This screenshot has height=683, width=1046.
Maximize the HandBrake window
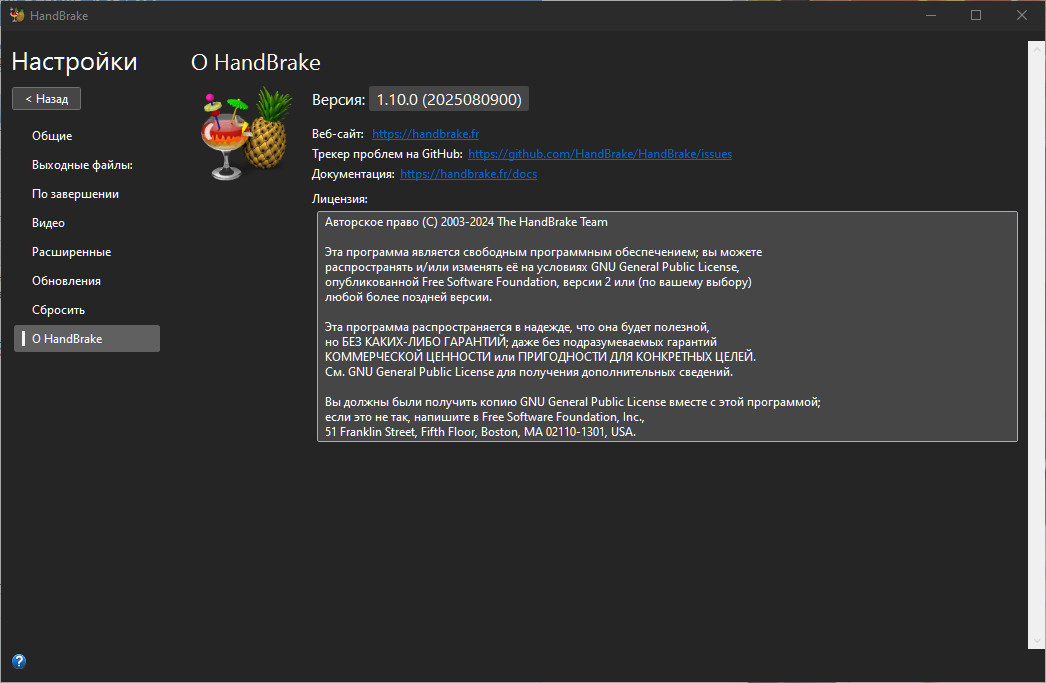tap(976, 15)
